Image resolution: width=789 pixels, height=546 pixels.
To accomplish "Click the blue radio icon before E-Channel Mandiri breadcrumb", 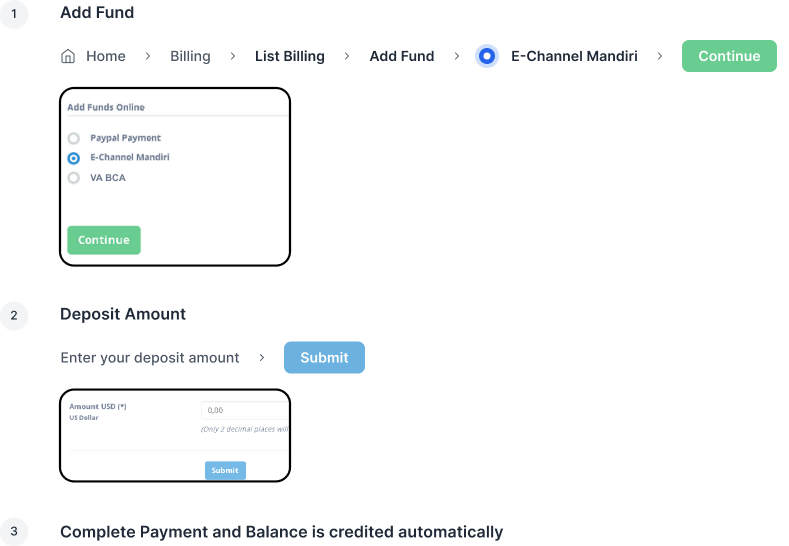I will (x=487, y=56).
